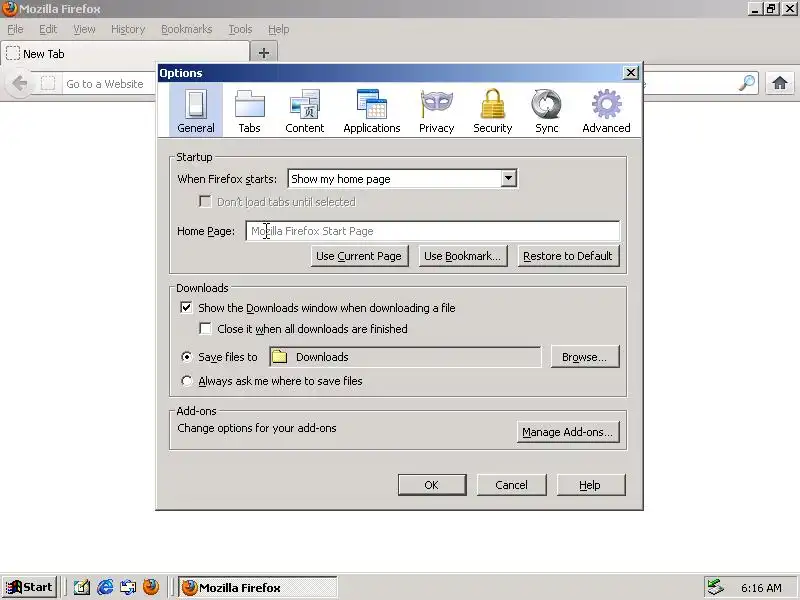Select the Save files to option

(187, 357)
